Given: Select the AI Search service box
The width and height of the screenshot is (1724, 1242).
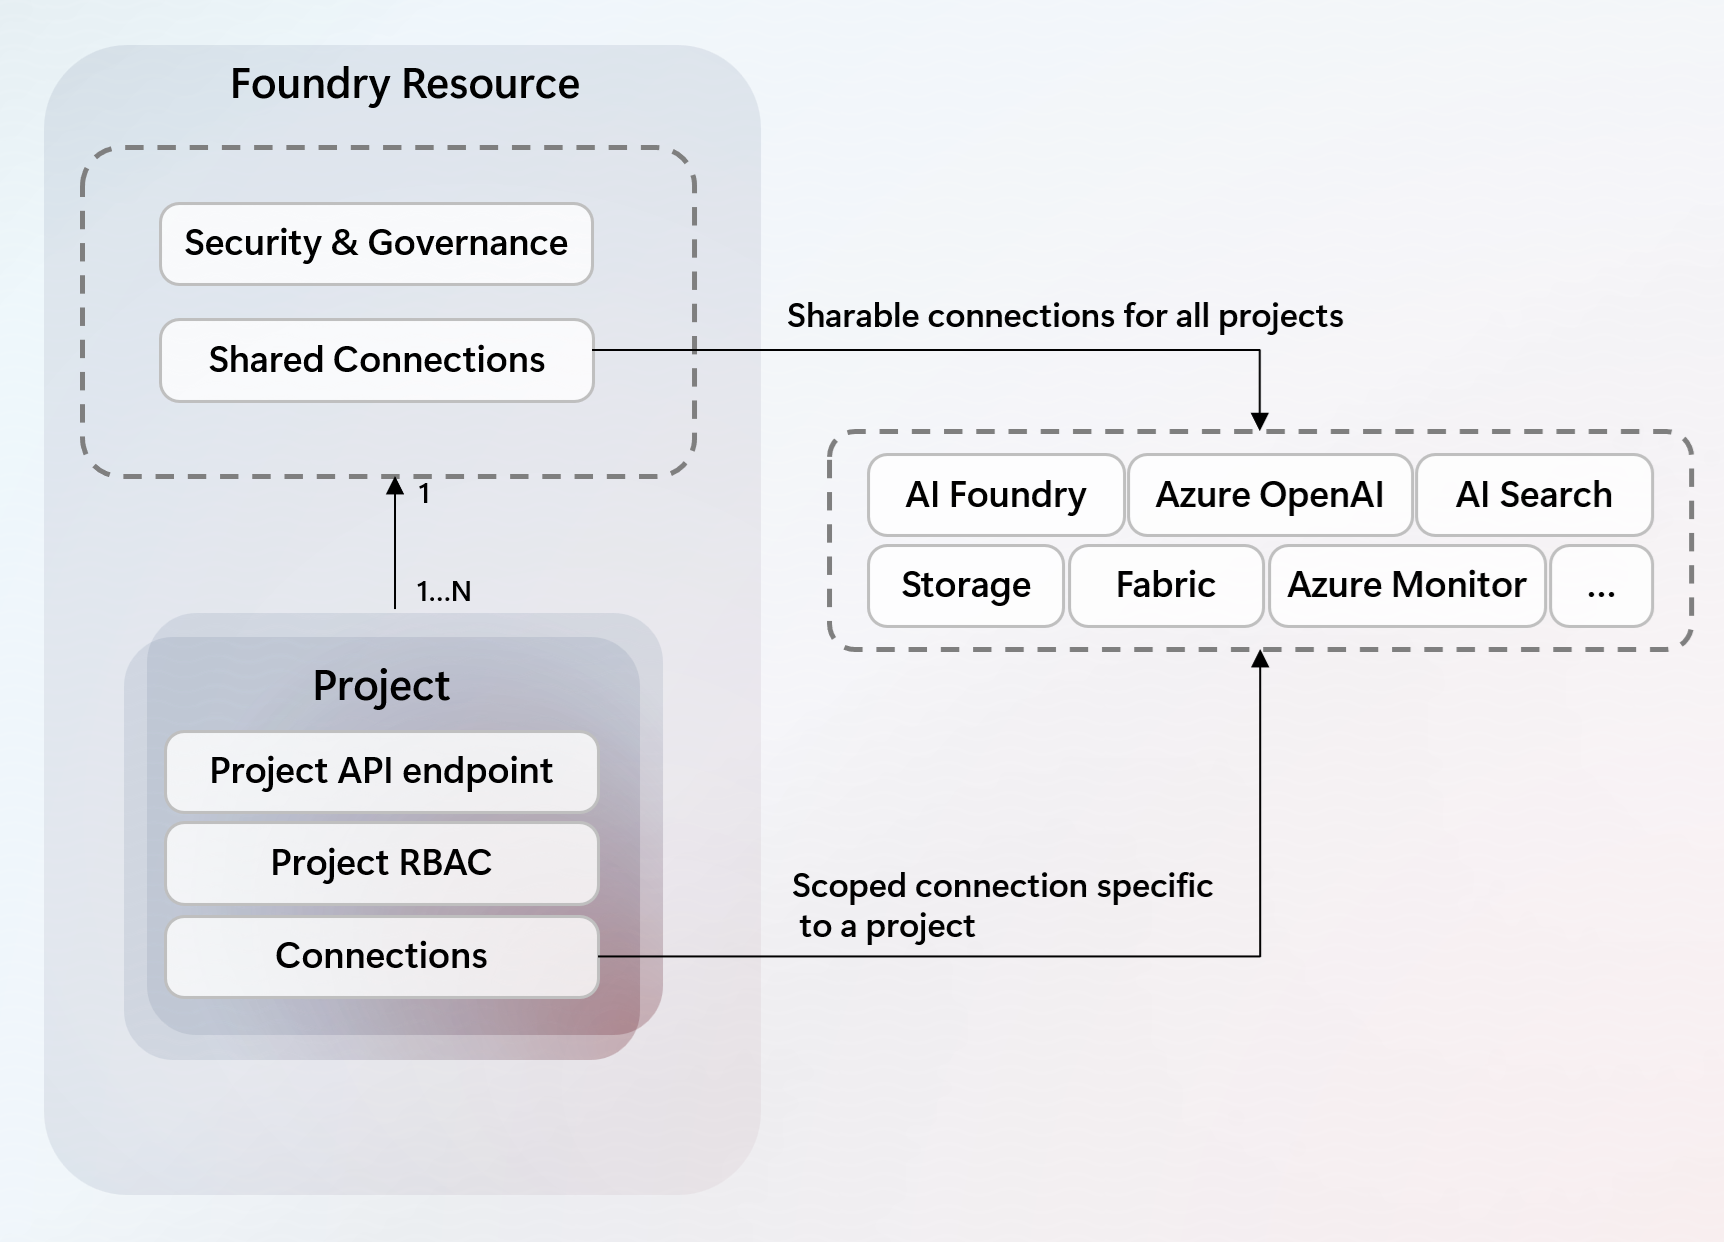Looking at the screenshot, I should [x=1533, y=495].
